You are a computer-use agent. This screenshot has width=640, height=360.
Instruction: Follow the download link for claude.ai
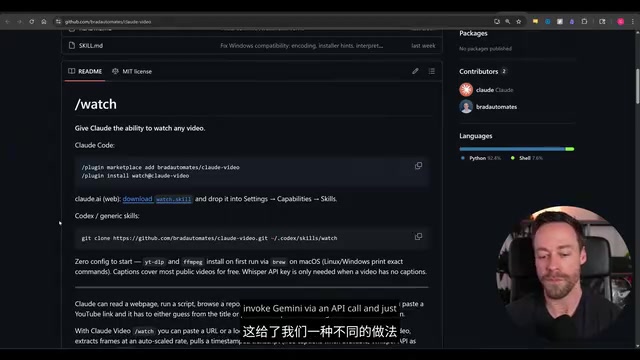[x=138, y=199]
